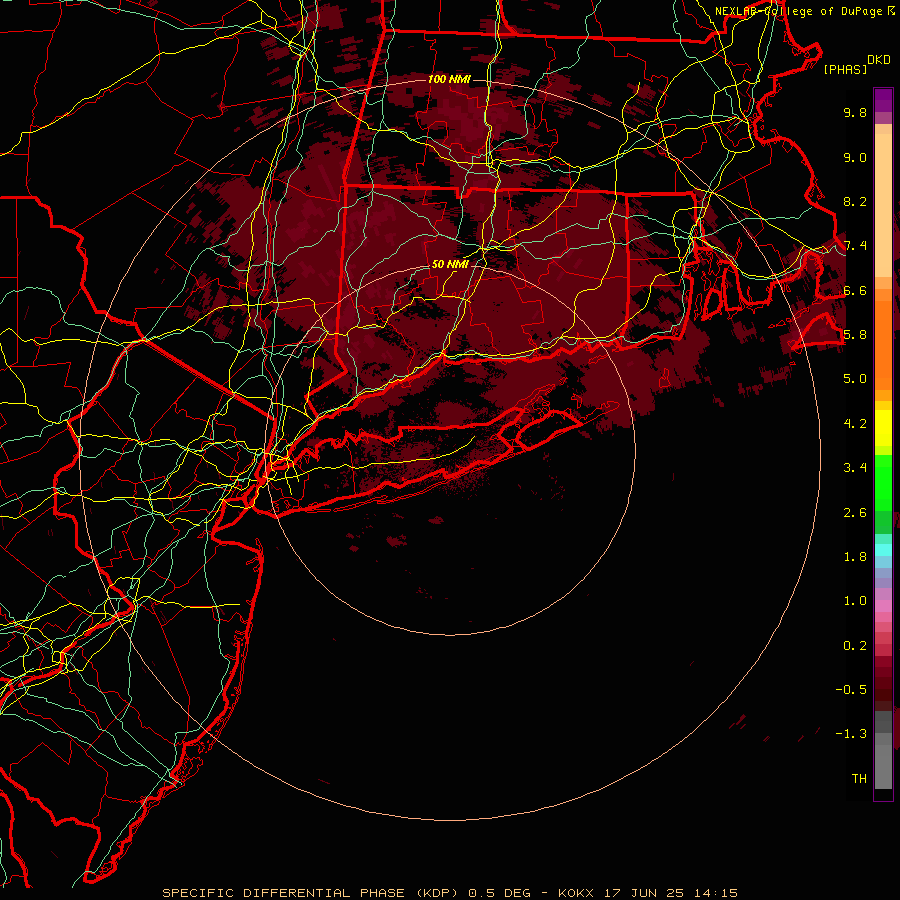Click the "[PHAS]" legend header label
Viewport: 900px width, 900px height.
click(x=845, y=69)
